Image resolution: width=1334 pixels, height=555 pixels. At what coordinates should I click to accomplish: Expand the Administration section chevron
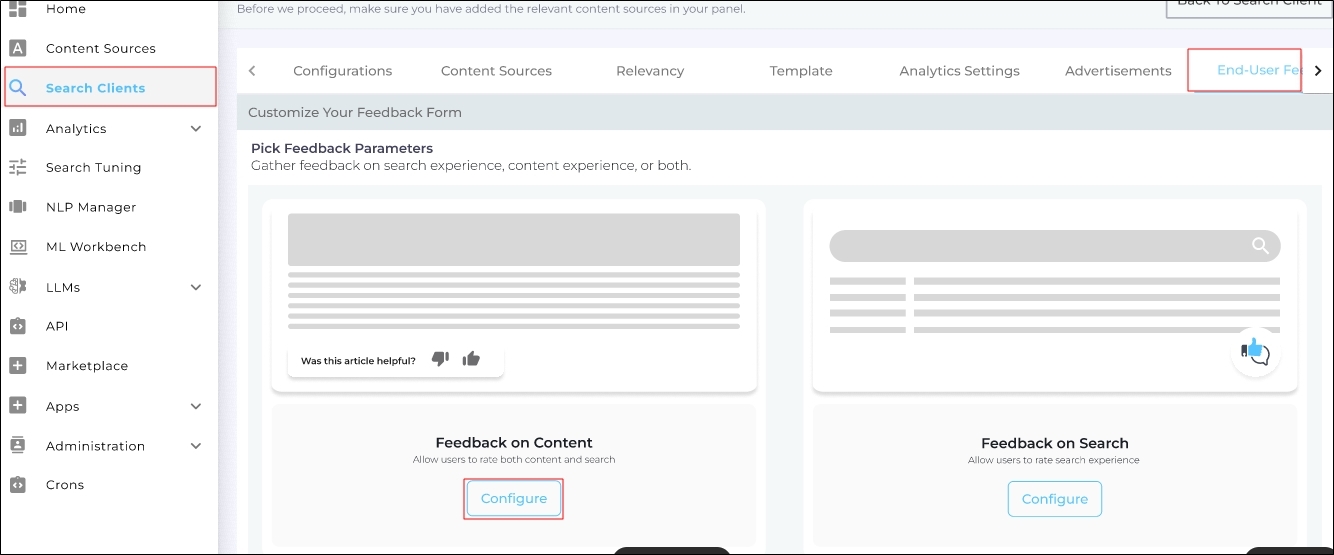pos(196,446)
